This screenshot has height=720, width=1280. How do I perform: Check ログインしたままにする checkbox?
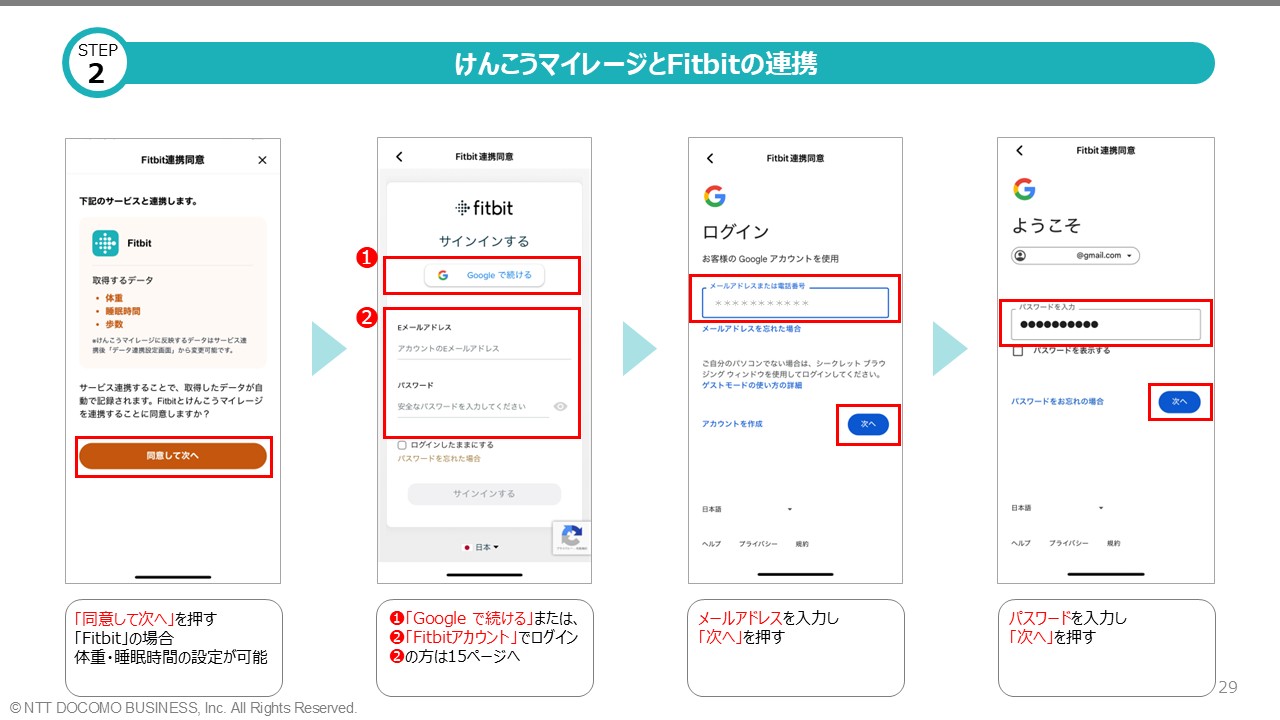[x=402, y=445]
